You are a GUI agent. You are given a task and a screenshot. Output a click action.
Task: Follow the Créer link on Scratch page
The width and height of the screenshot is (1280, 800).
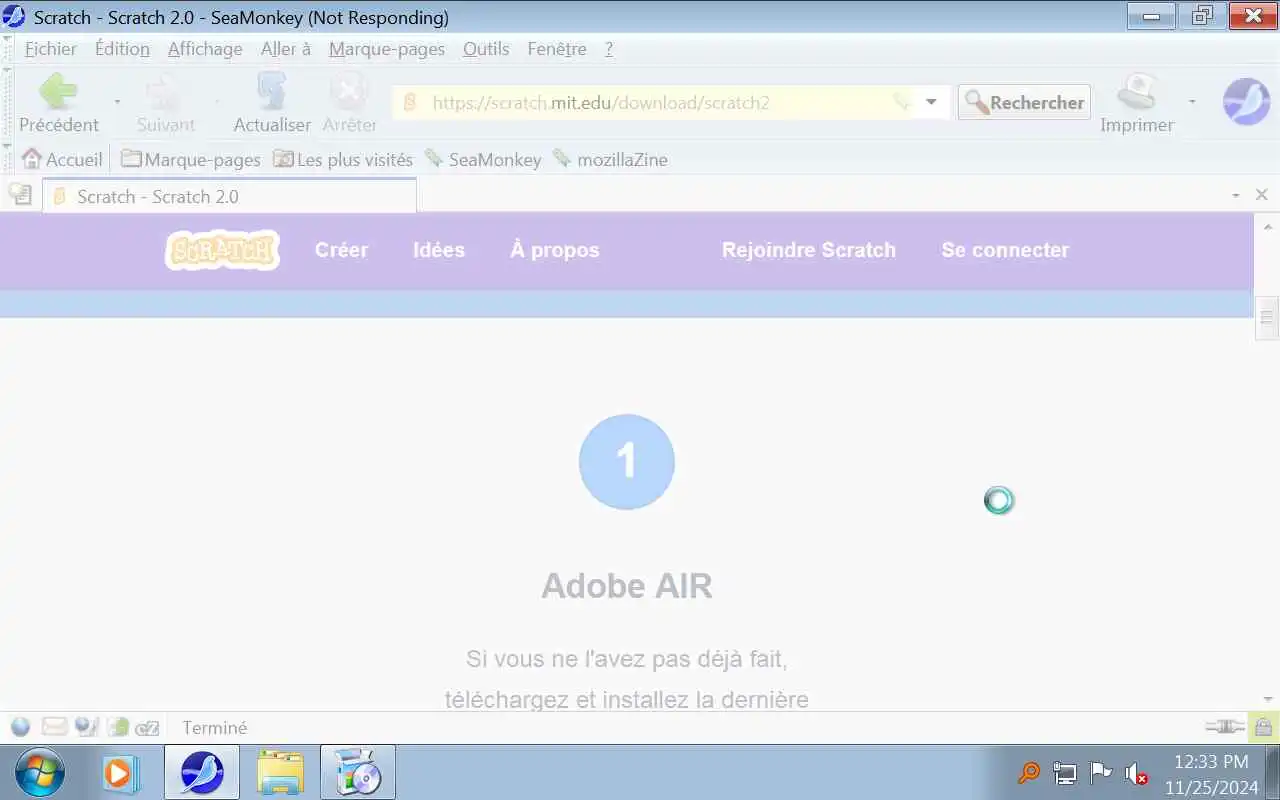click(x=341, y=250)
